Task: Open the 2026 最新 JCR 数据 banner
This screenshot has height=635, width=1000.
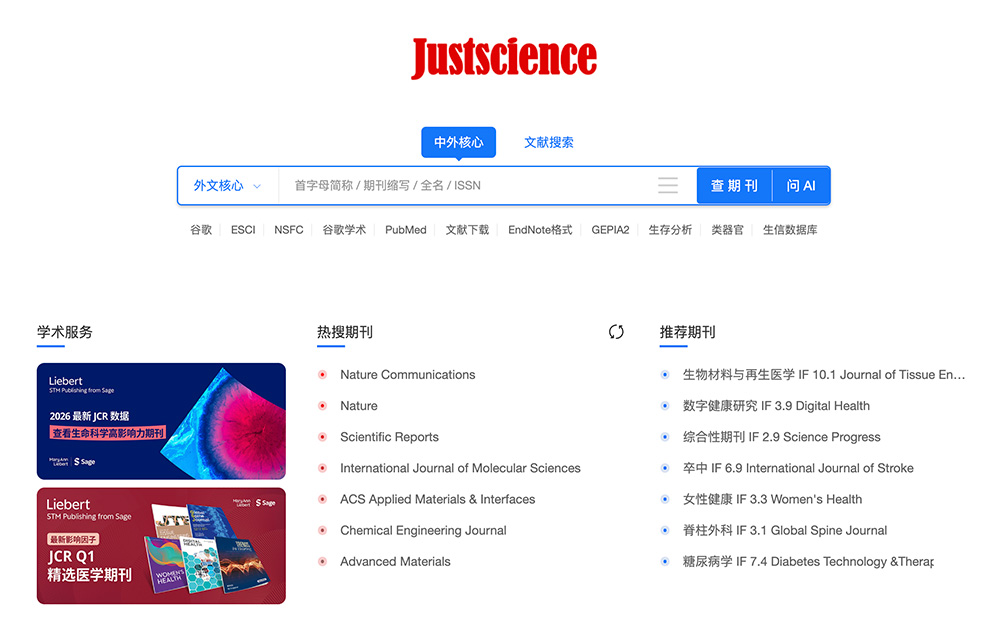Action: pyautogui.click(x=161, y=421)
